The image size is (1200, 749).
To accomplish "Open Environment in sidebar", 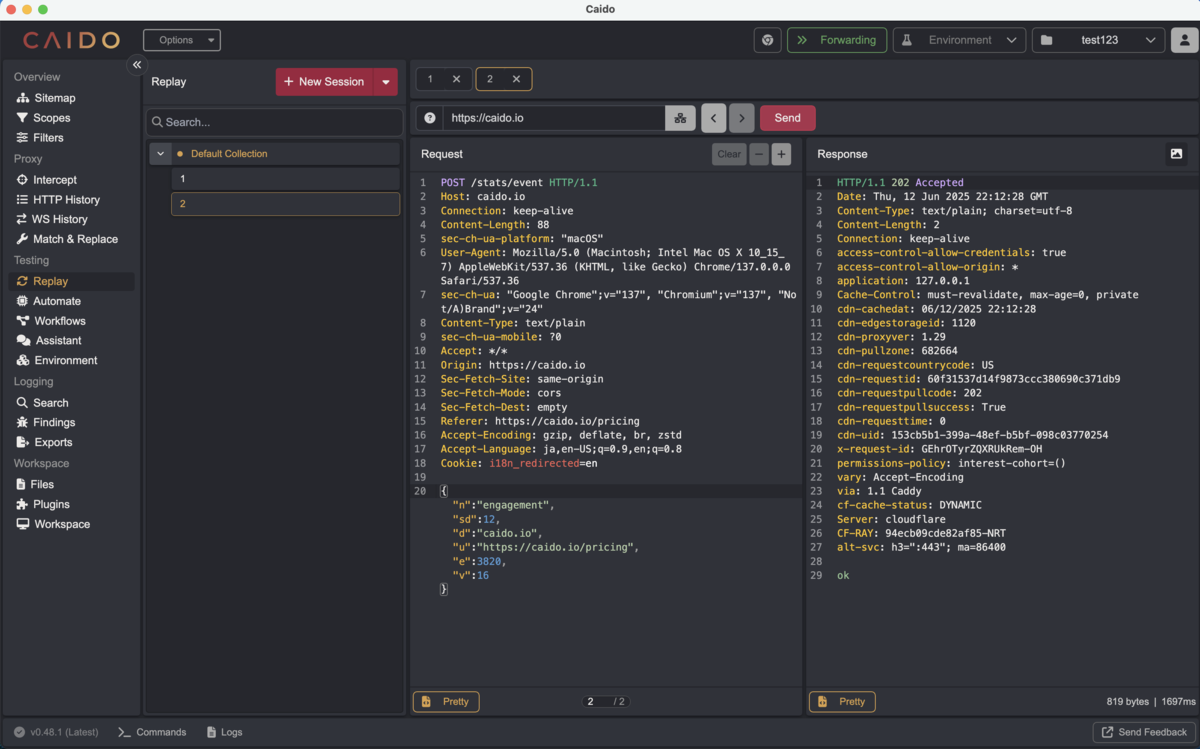I will coord(58,360).
